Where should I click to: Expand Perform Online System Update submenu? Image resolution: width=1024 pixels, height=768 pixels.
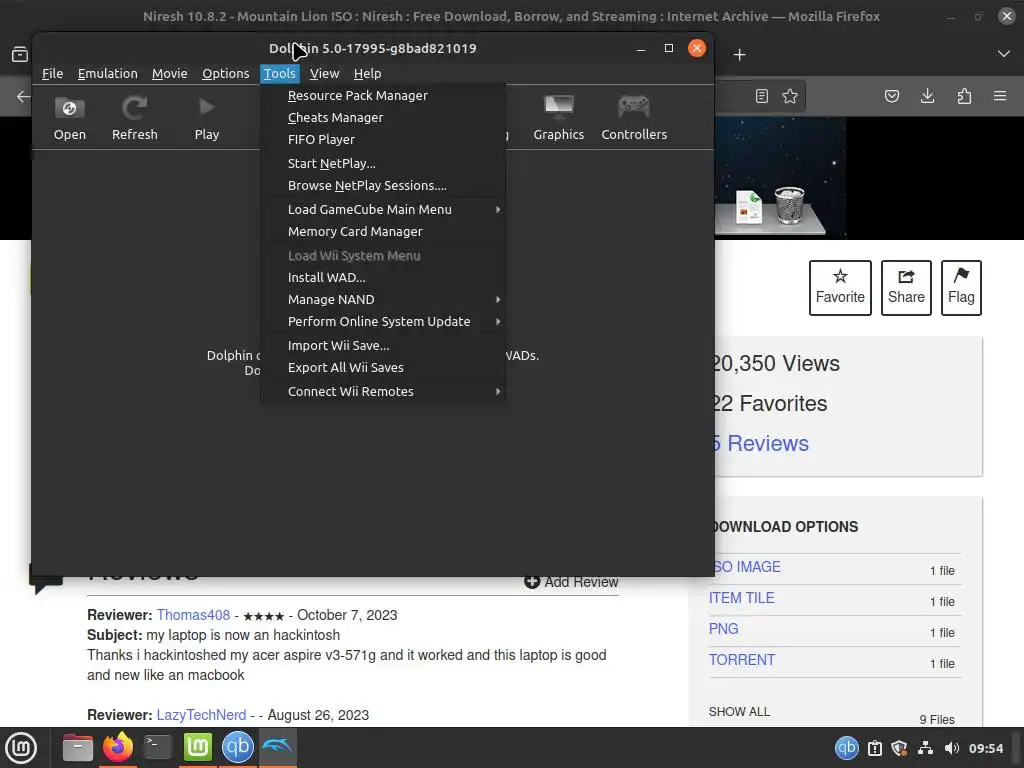point(383,322)
